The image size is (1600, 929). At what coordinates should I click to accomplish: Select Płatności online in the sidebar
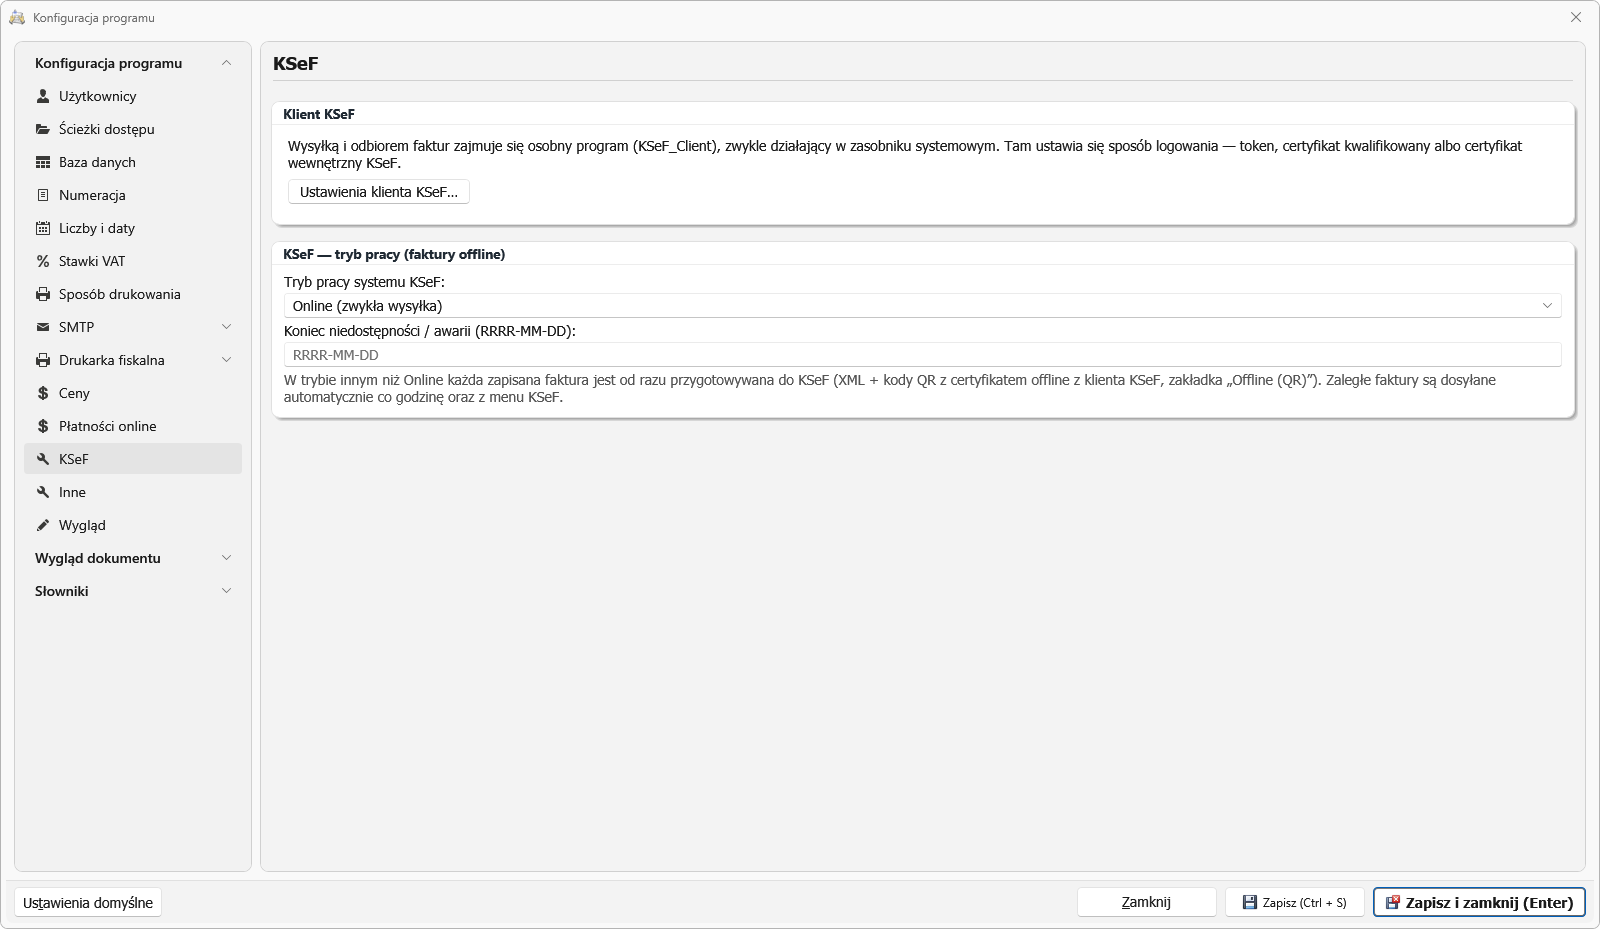coord(133,426)
